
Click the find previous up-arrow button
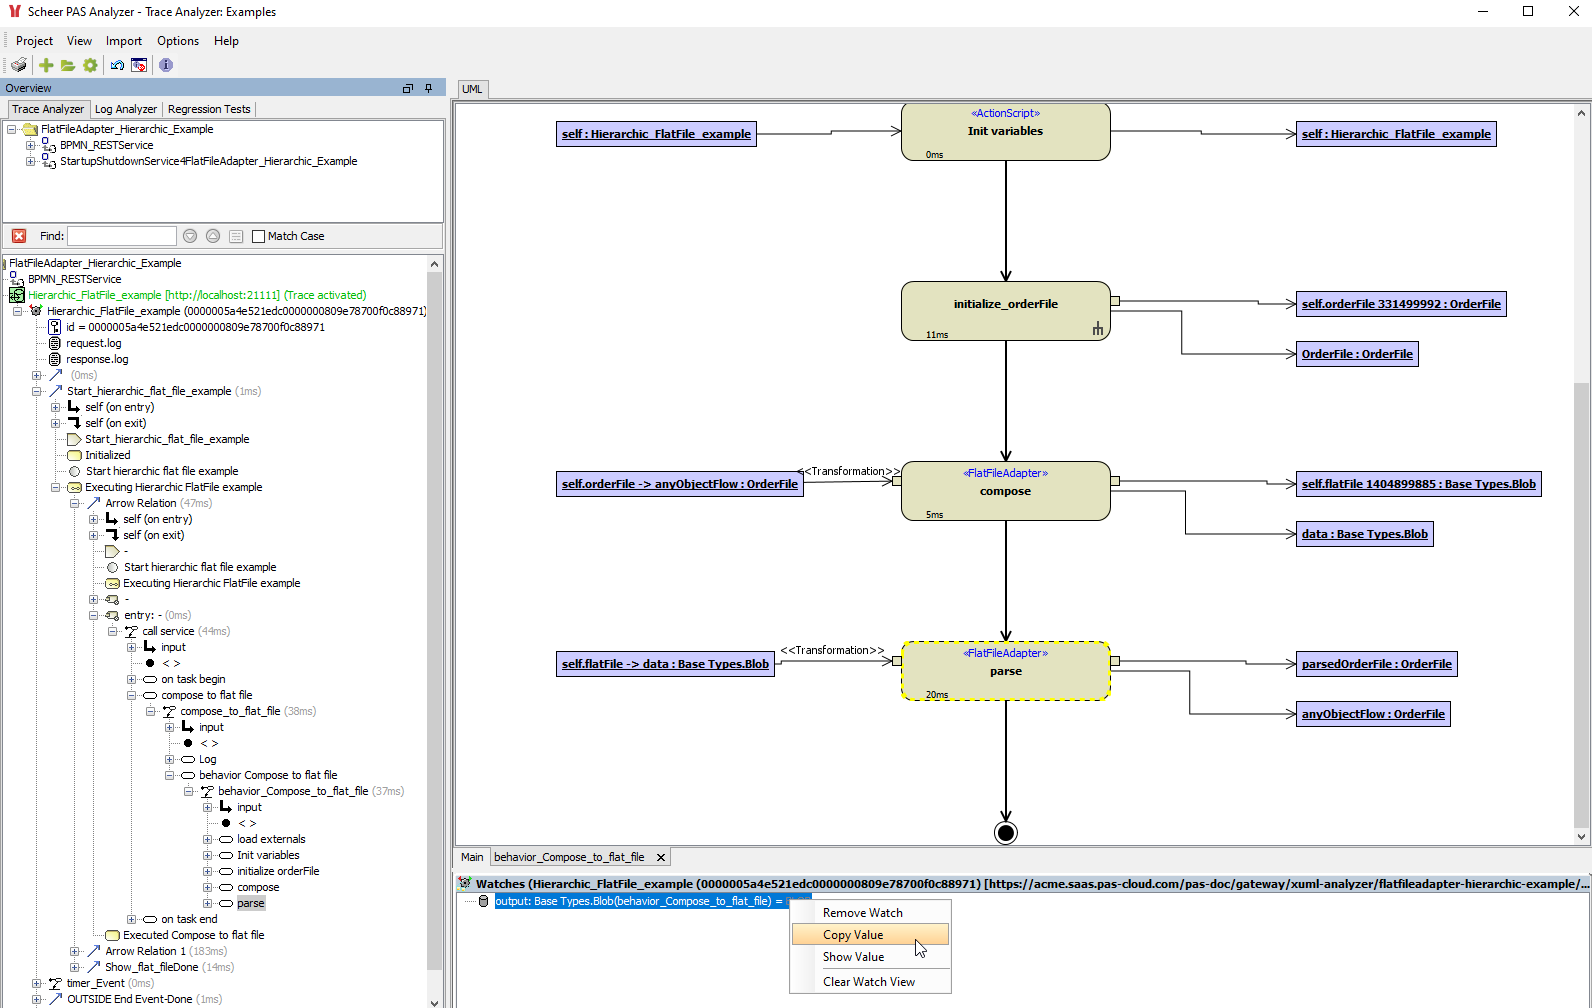point(213,236)
